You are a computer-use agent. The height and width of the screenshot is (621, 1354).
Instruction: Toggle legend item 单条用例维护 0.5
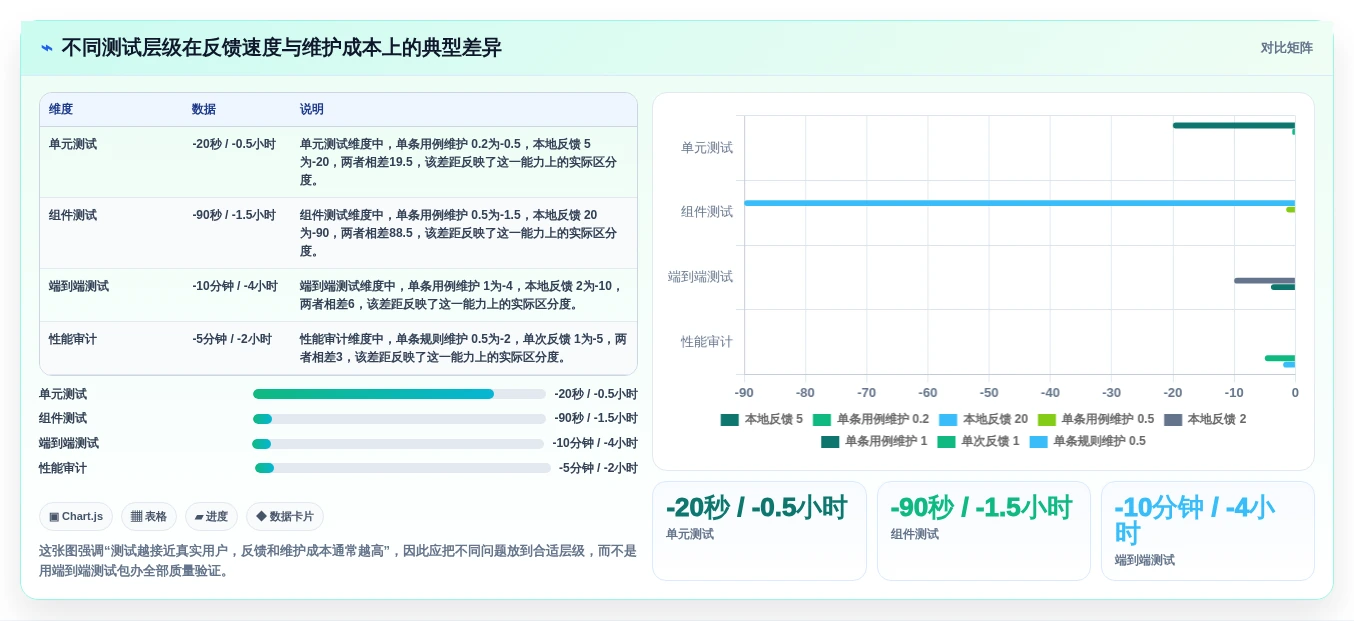pyautogui.click(x=1095, y=420)
